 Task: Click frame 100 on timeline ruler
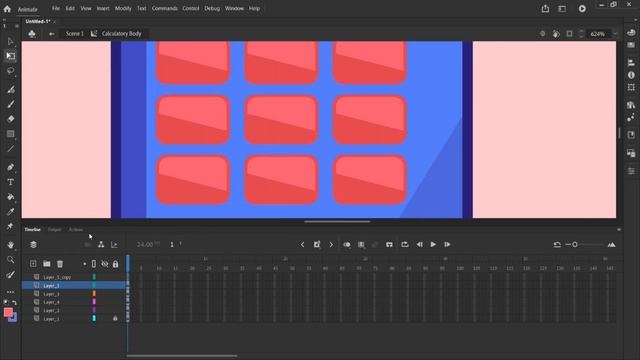[460, 268]
